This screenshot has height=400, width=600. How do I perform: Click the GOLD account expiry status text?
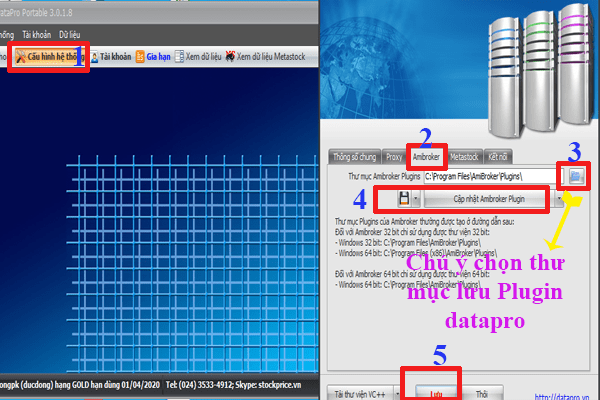pyautogui.click(x=80, y=385)
